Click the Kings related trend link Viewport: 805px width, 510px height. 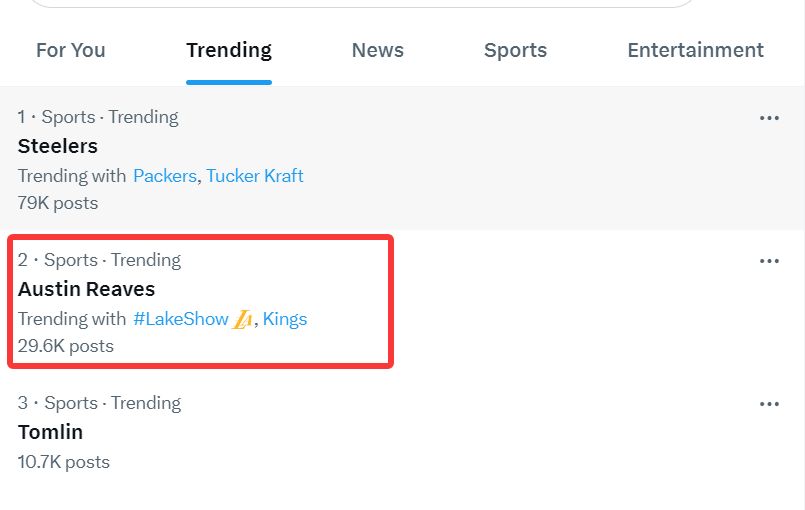[285, 320]
